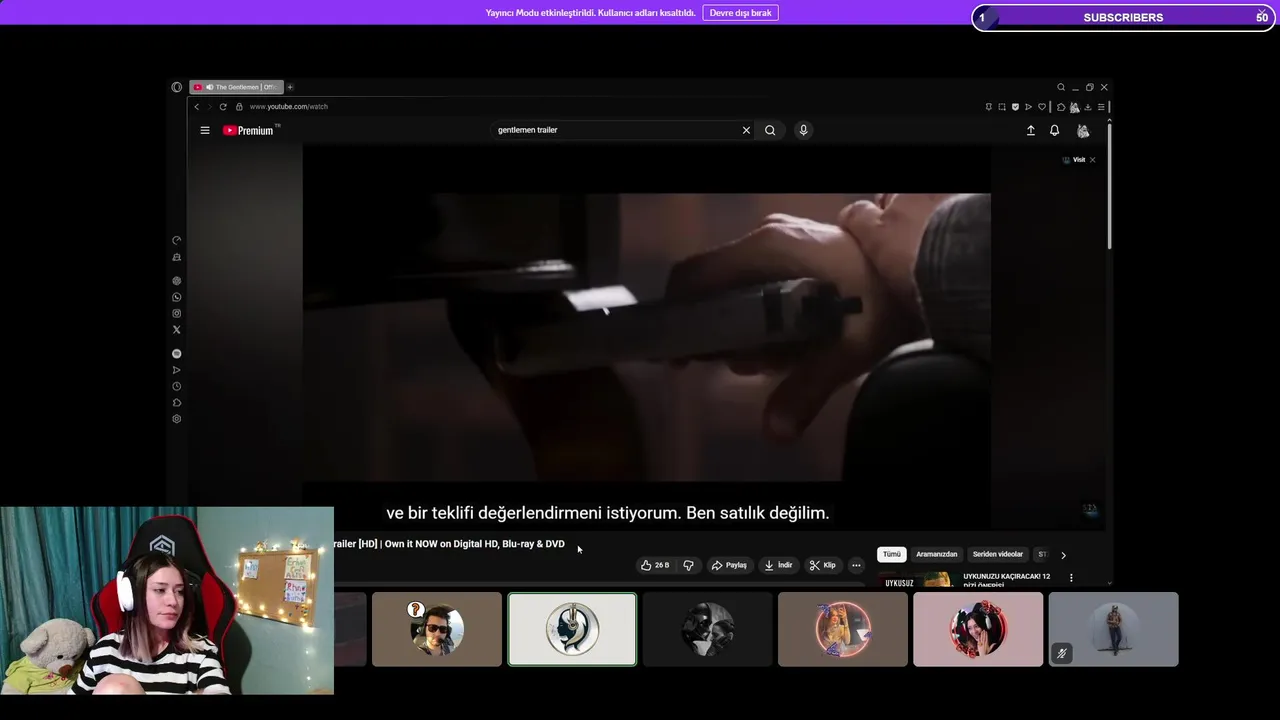Open Easy Setup menu lines icon
The image size is (1280, 720).
coord(1101,107)
